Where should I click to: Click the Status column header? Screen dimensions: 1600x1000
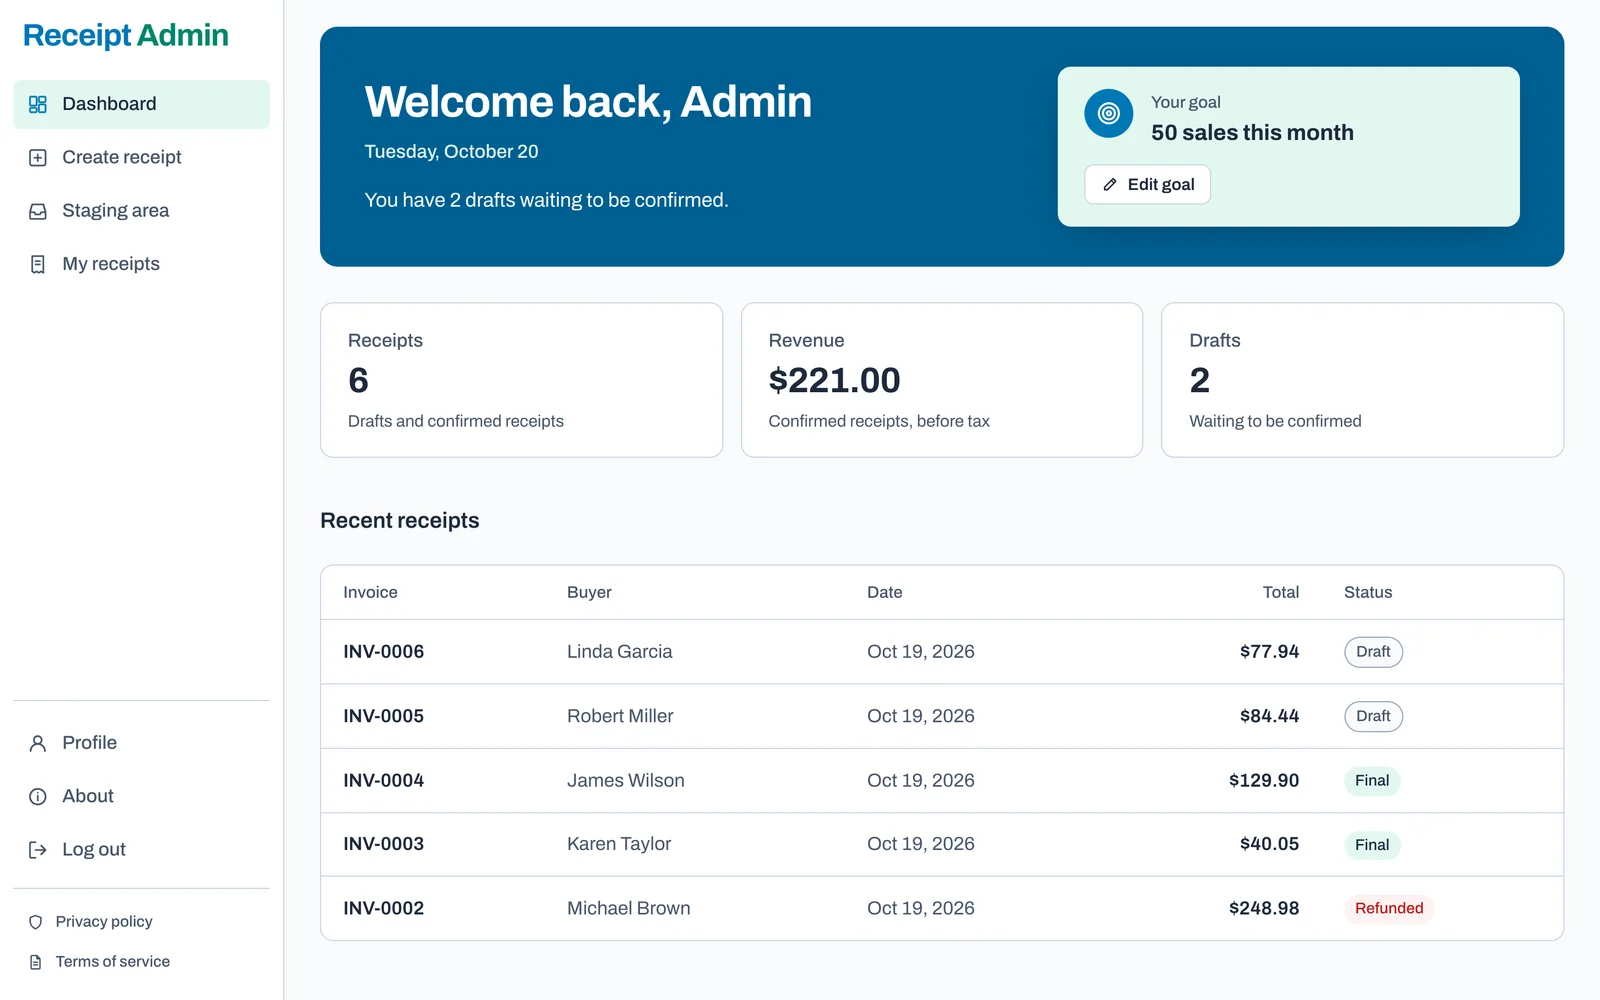coord(1368,593)
